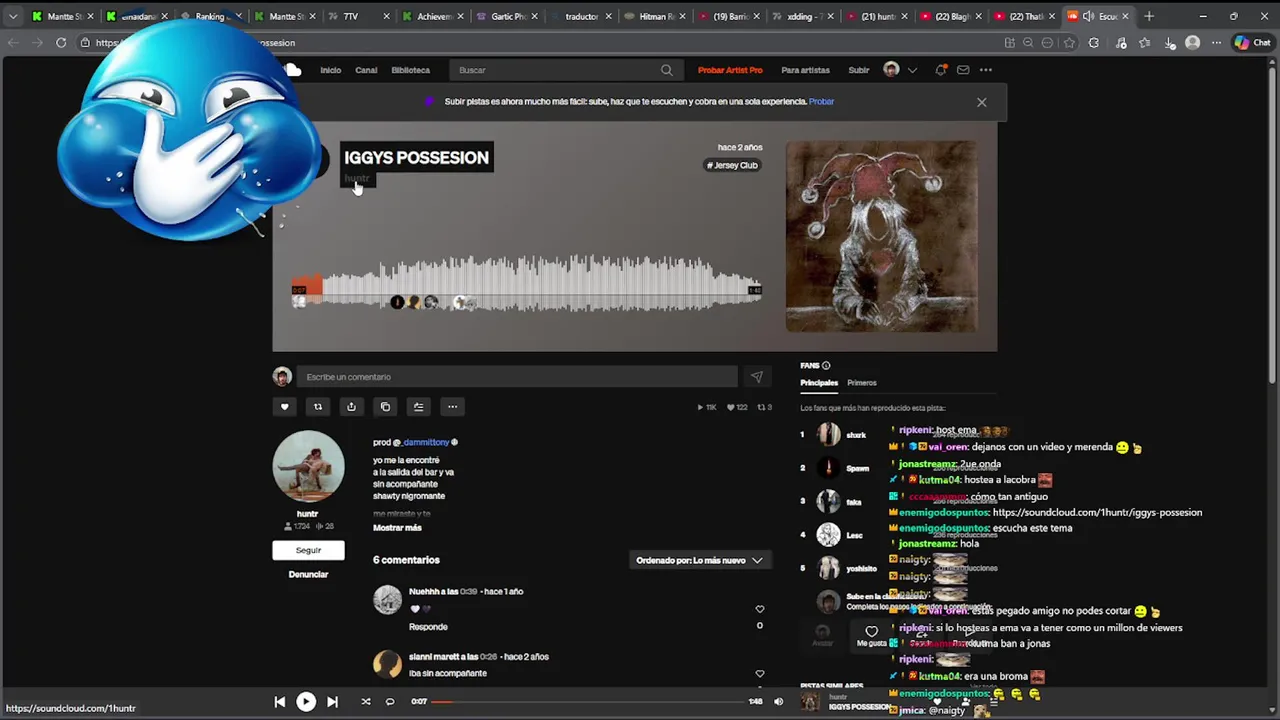Open Biblioteca in SoundCloud navigation
Viewport: 1280px width, 720px height.
[x=411, y=70]
